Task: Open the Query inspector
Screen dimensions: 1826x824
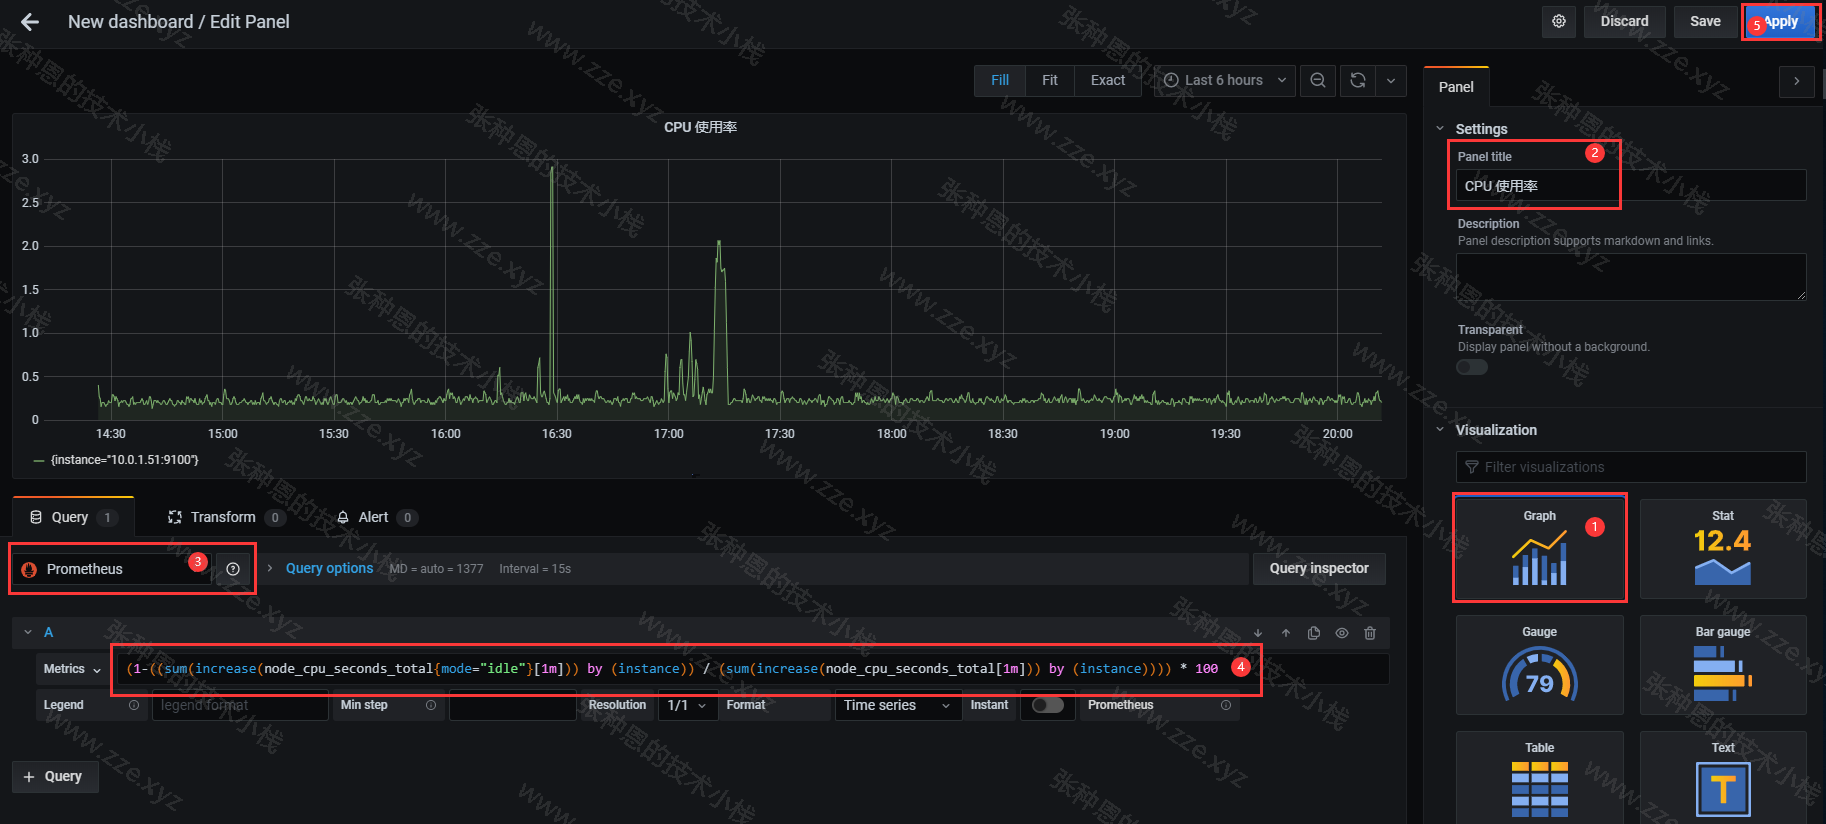Action: [1318, 569]
